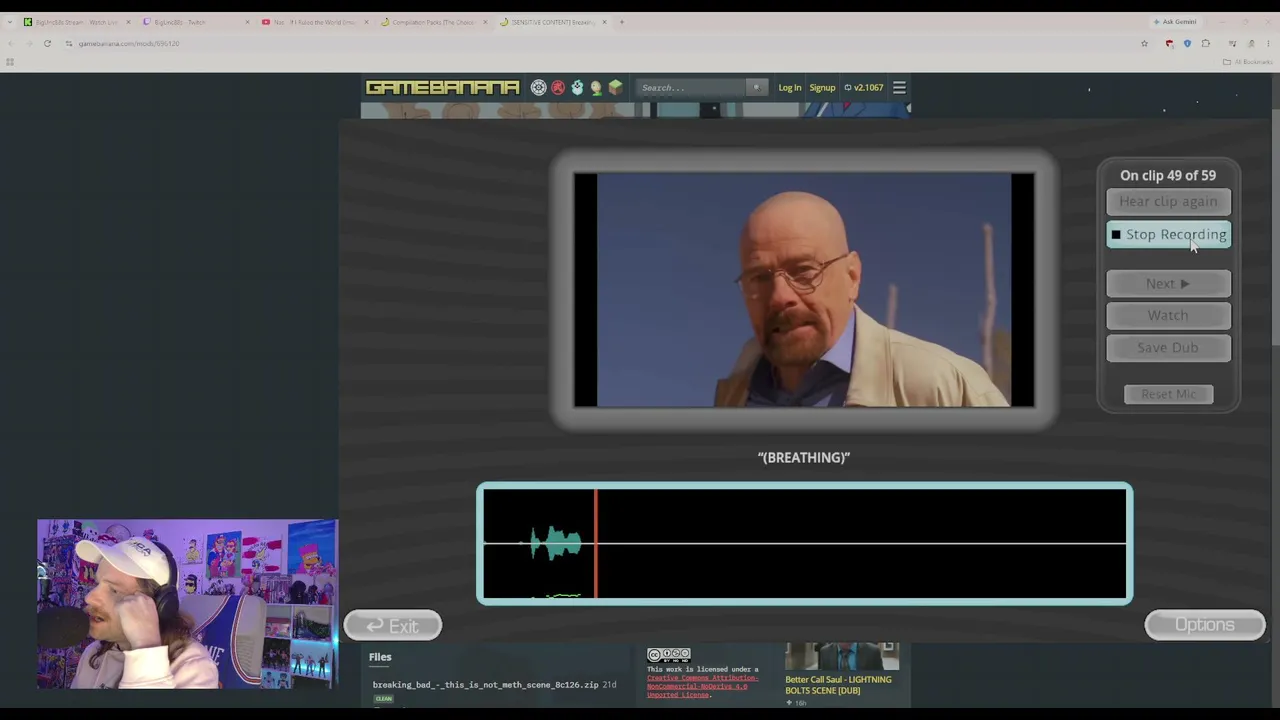Open the v2.1067 version menu
The height and width of the screenshot is (720, 1280).
(x=864, y=88)
